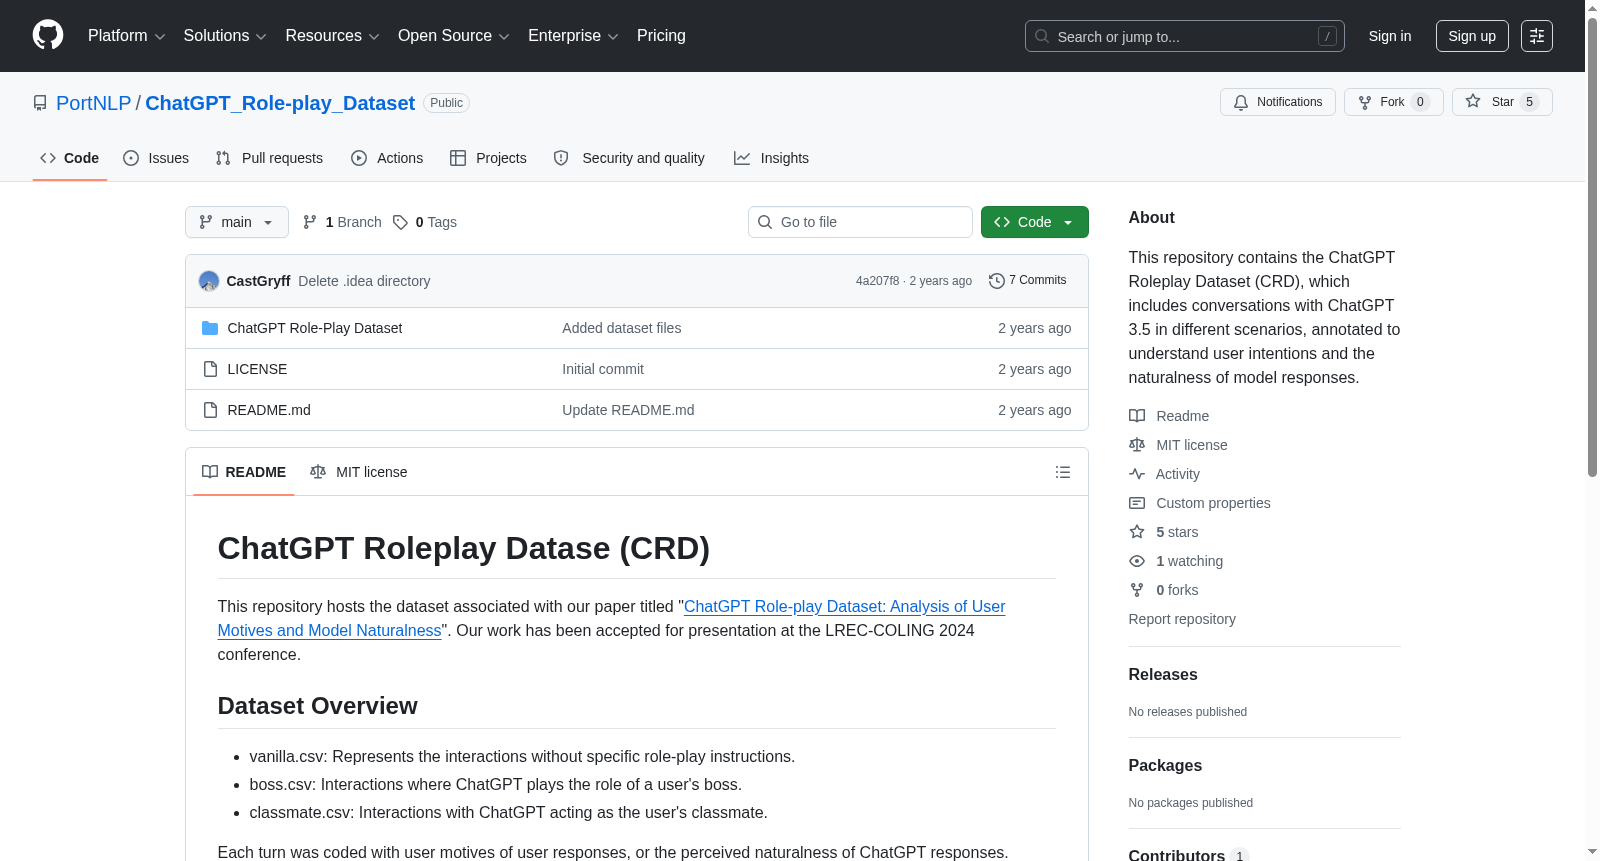
Task: Click the Go to file field
Action: [x=860, y=222]
